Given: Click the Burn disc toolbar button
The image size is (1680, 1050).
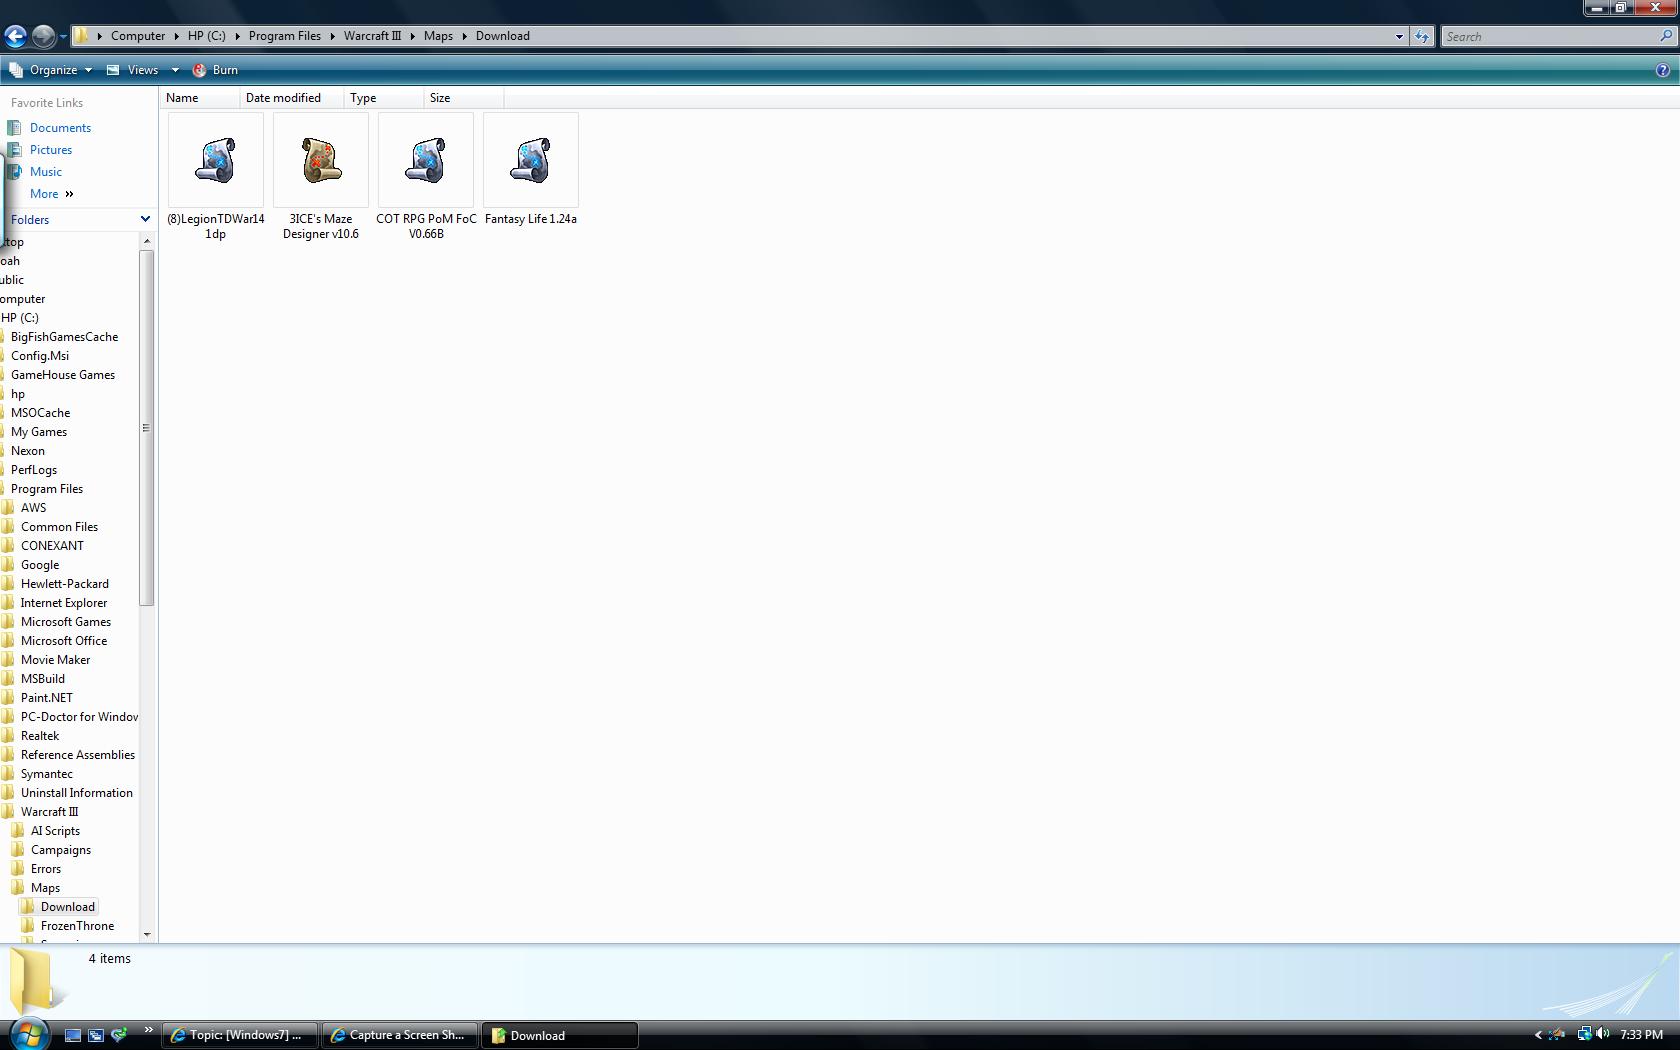Looking at the screenshot, I should pyautogui.click(x=215, y=70).
